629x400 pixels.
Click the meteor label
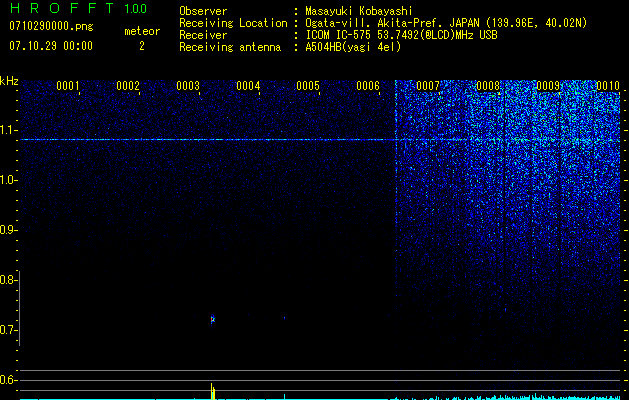(x=142, y=31)
